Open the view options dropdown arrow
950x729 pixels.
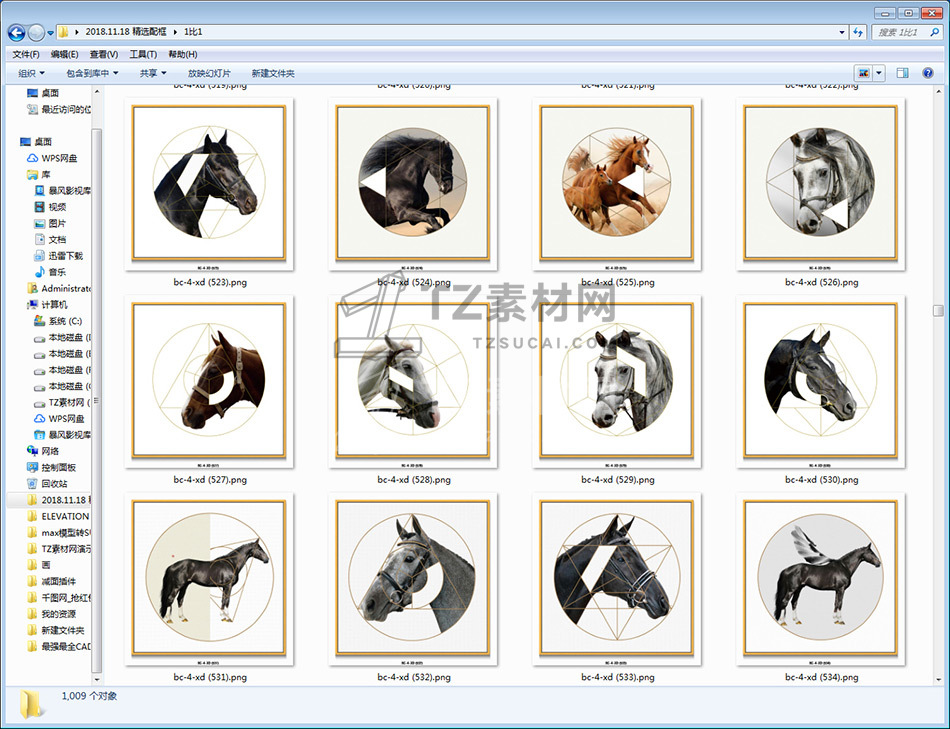point(879,73)
